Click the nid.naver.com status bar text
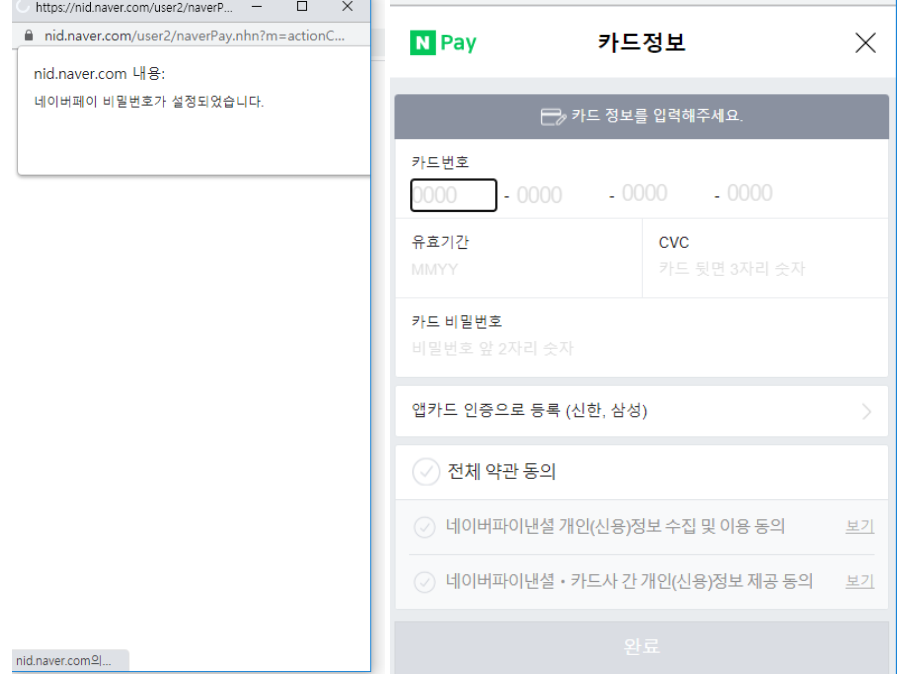 point(63,661)
